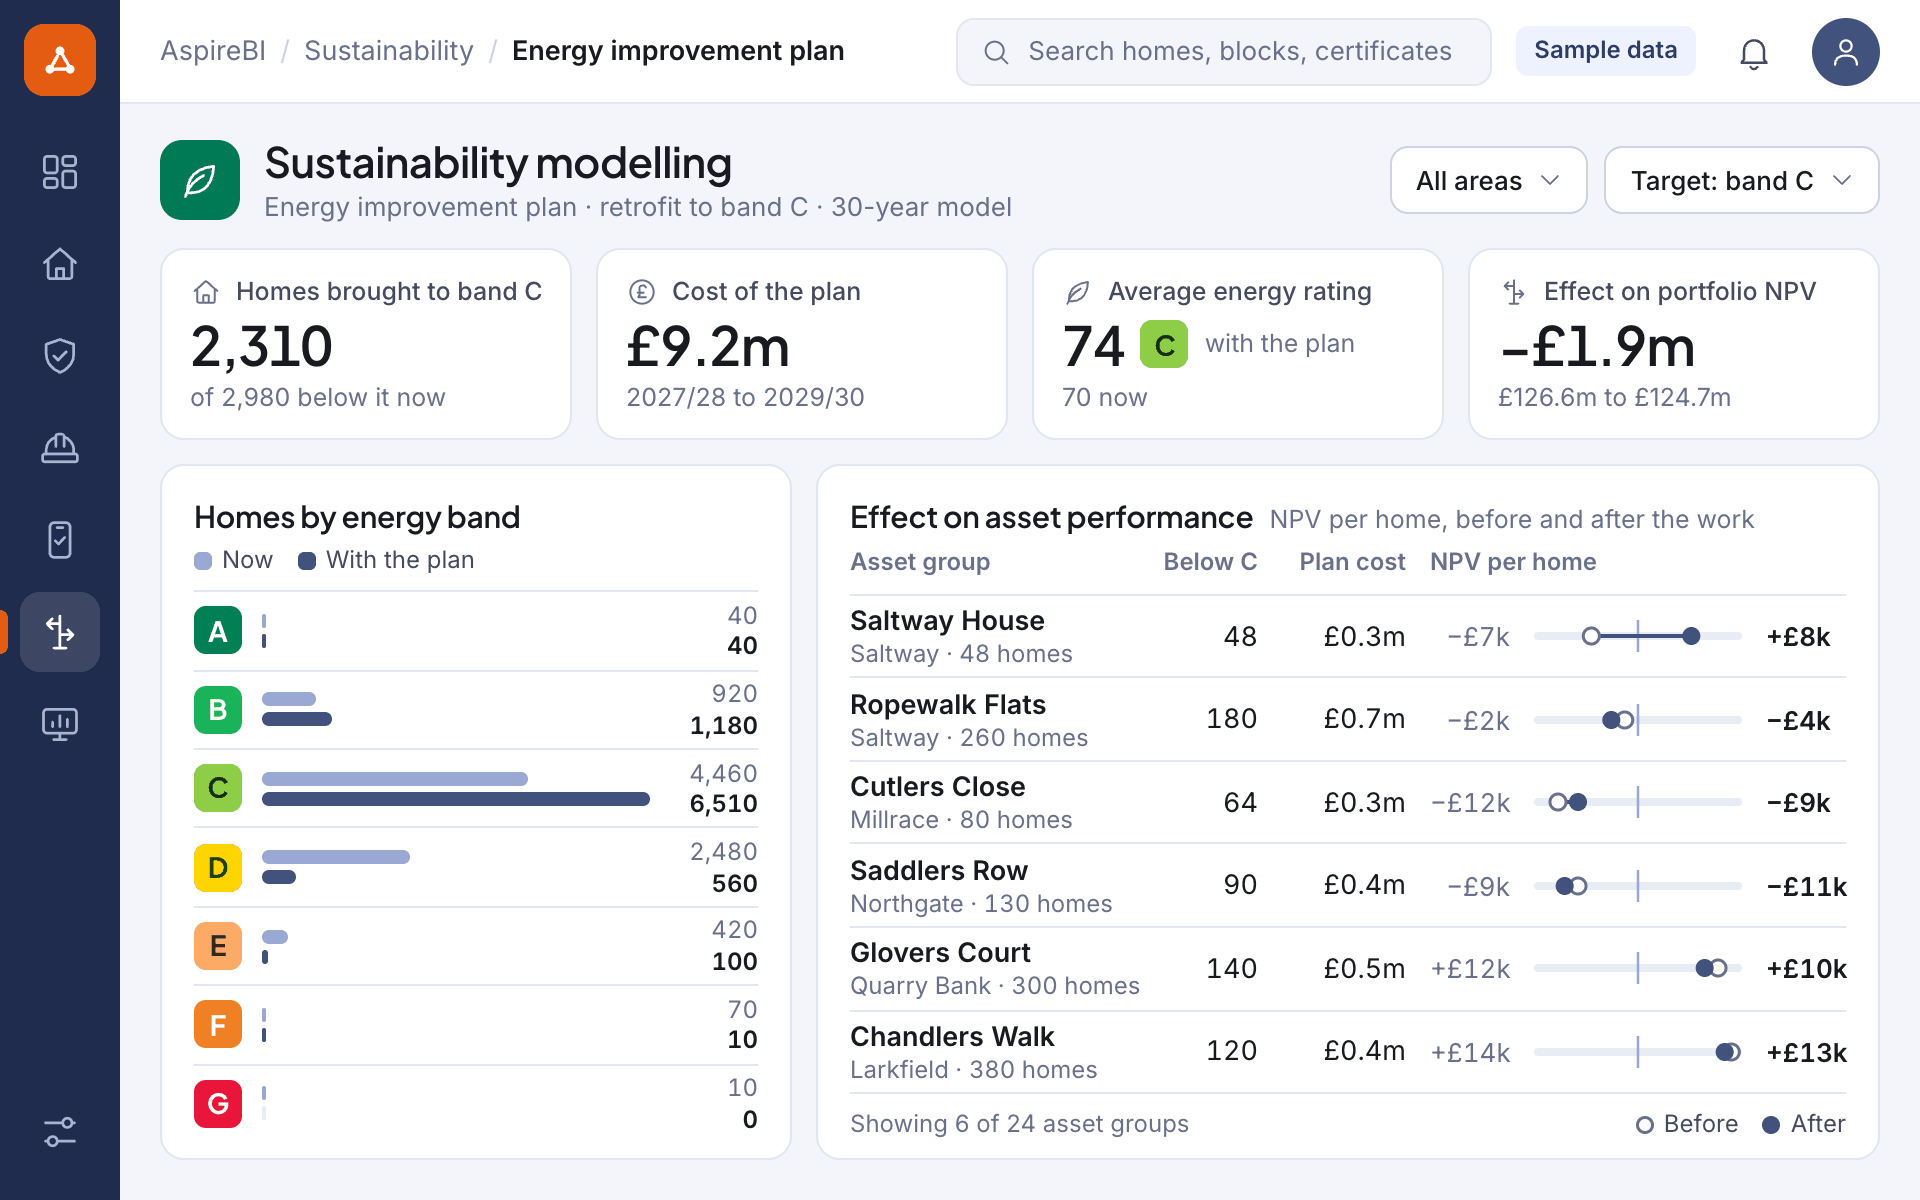The width and height of the screenshot is (1920, 1200).
Task: Open the user profile avatar
Action: click(x=1846, y=52)
